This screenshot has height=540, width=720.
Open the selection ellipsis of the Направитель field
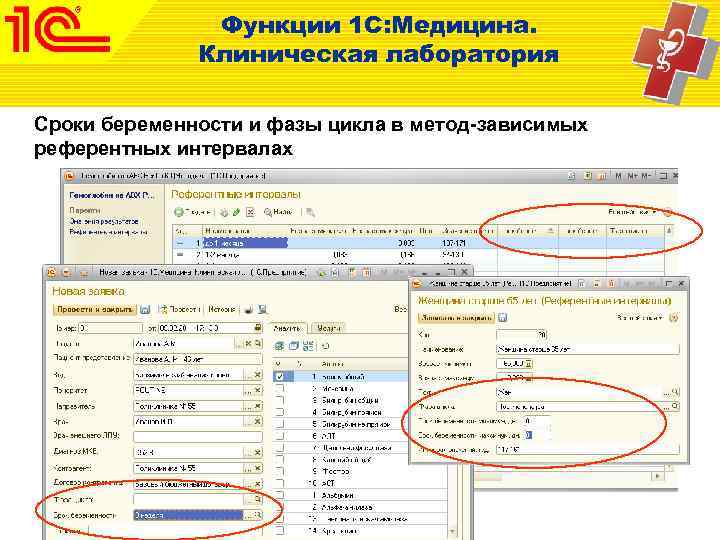(x=248, y=406)
